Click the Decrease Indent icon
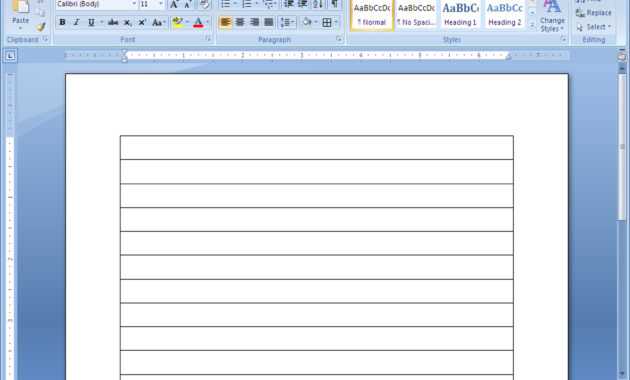The image size is (630, 380). click(288, 4)
